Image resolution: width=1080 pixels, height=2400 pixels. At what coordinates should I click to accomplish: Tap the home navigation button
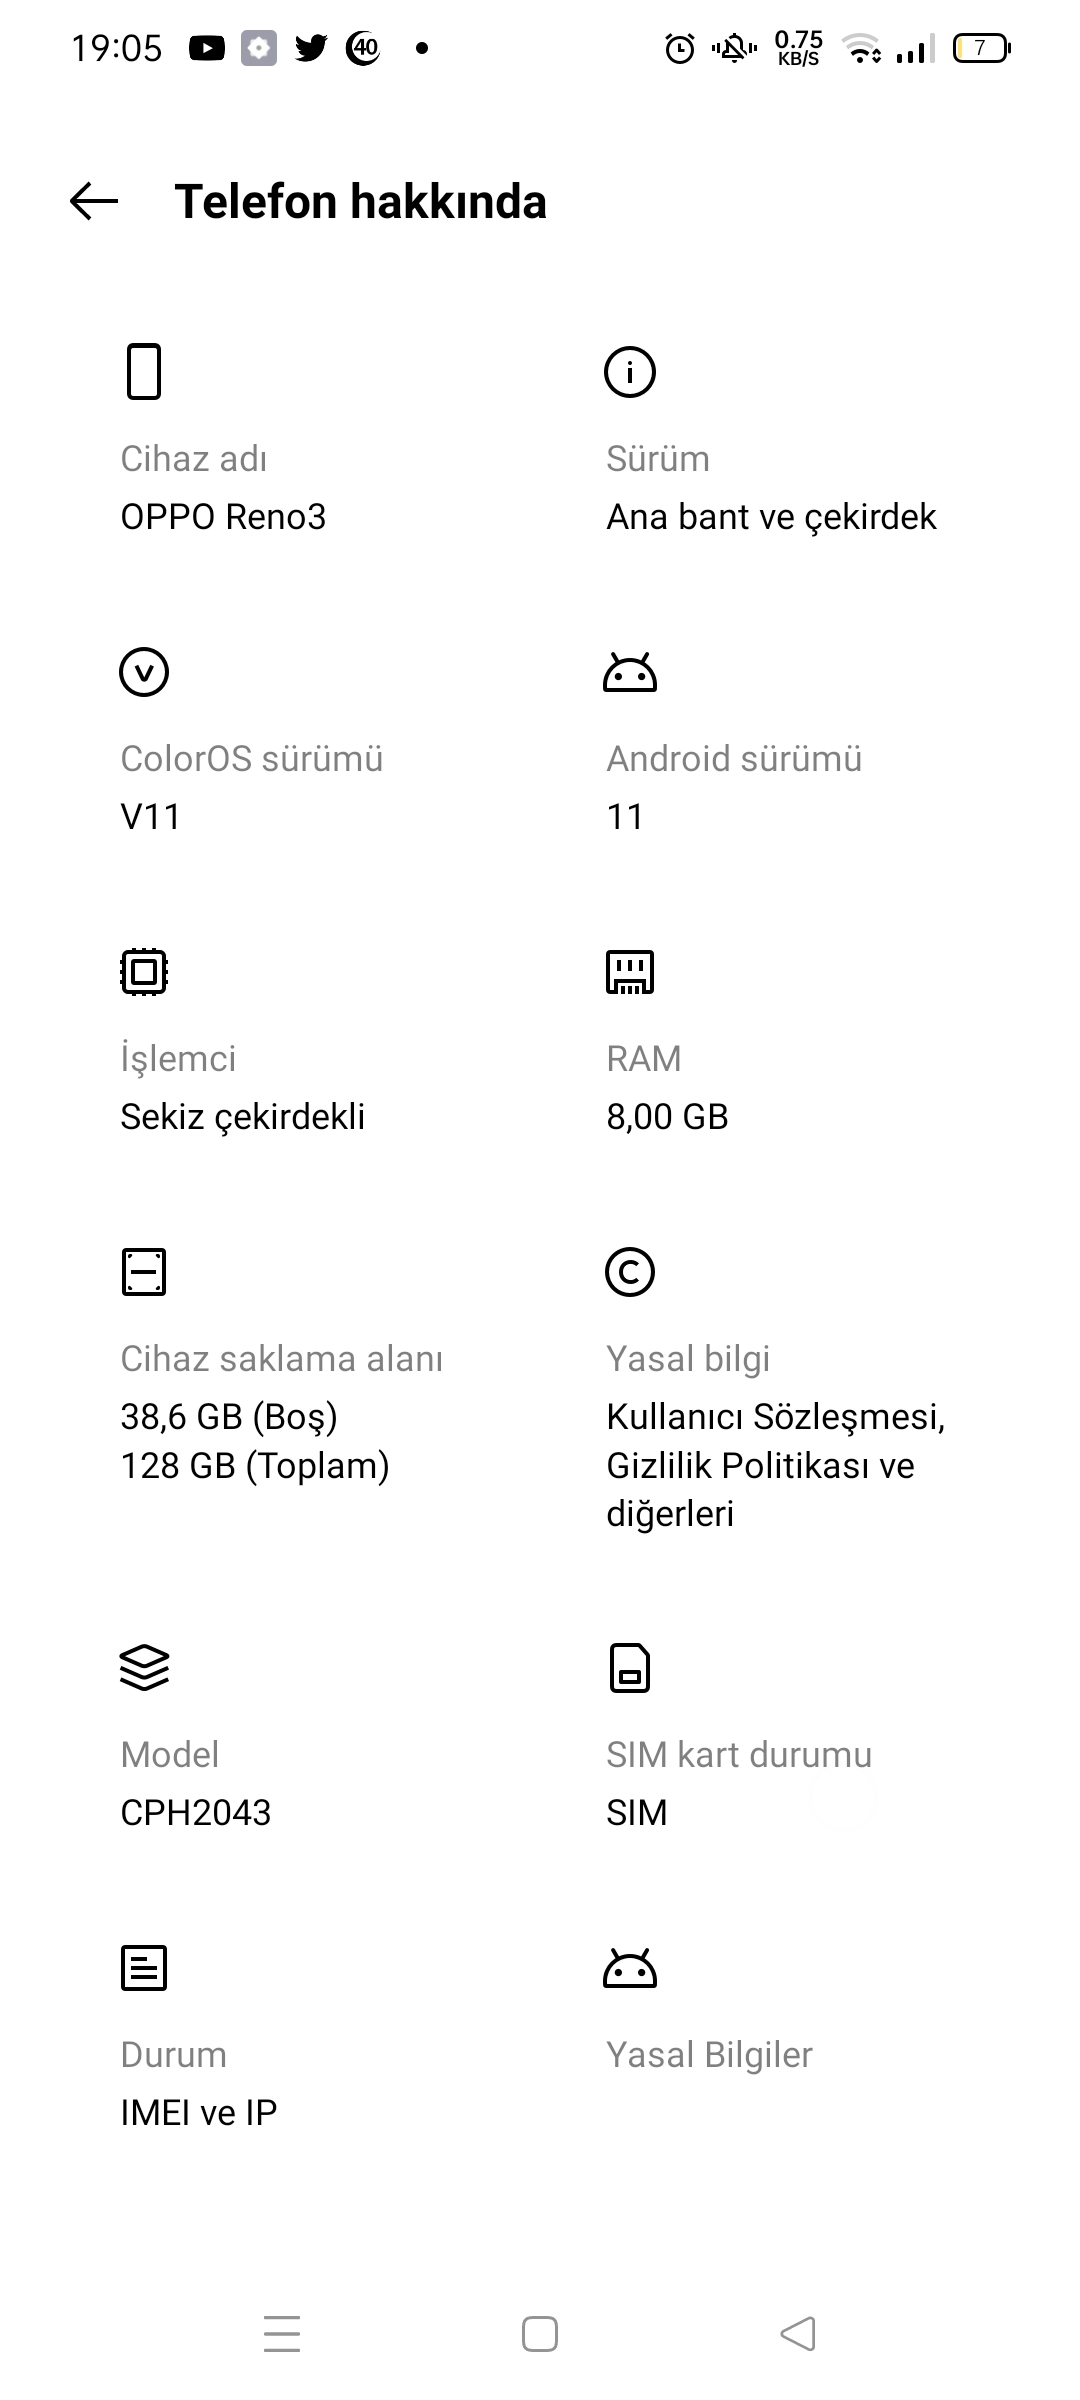[x=540, y=2334]
